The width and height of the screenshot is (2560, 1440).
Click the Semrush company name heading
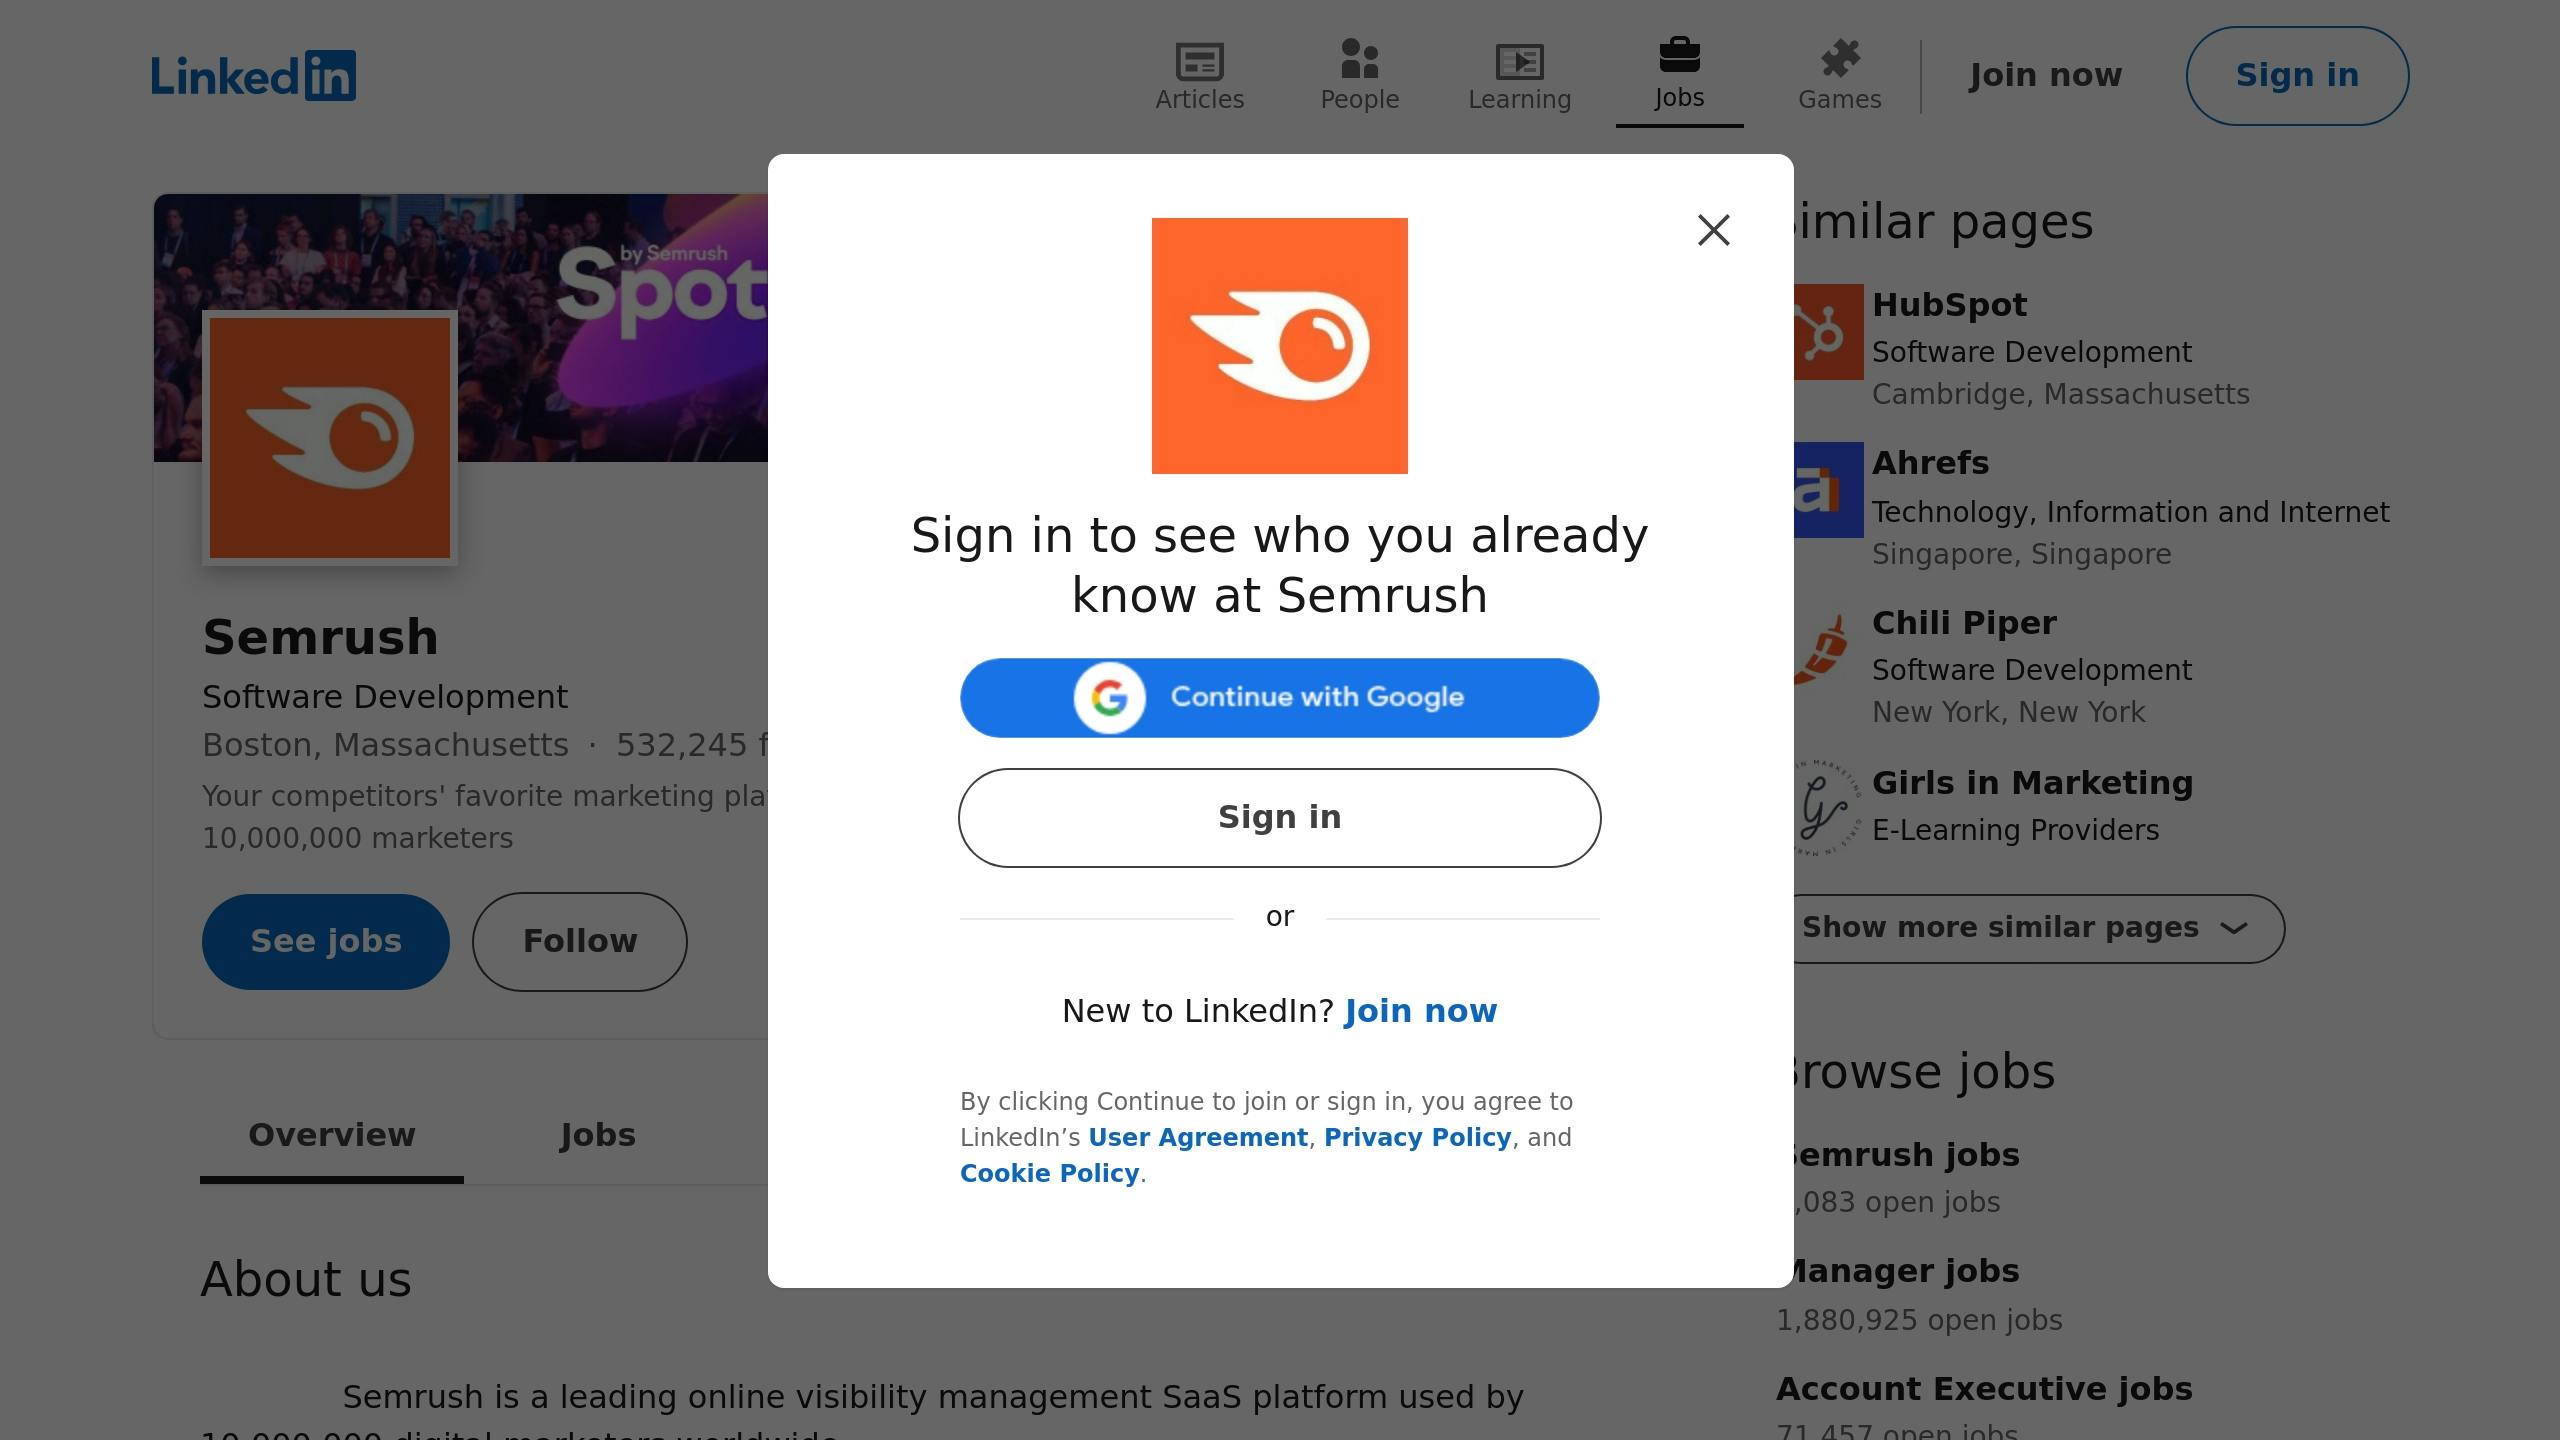pyautogui.click(x=320, y=638)
